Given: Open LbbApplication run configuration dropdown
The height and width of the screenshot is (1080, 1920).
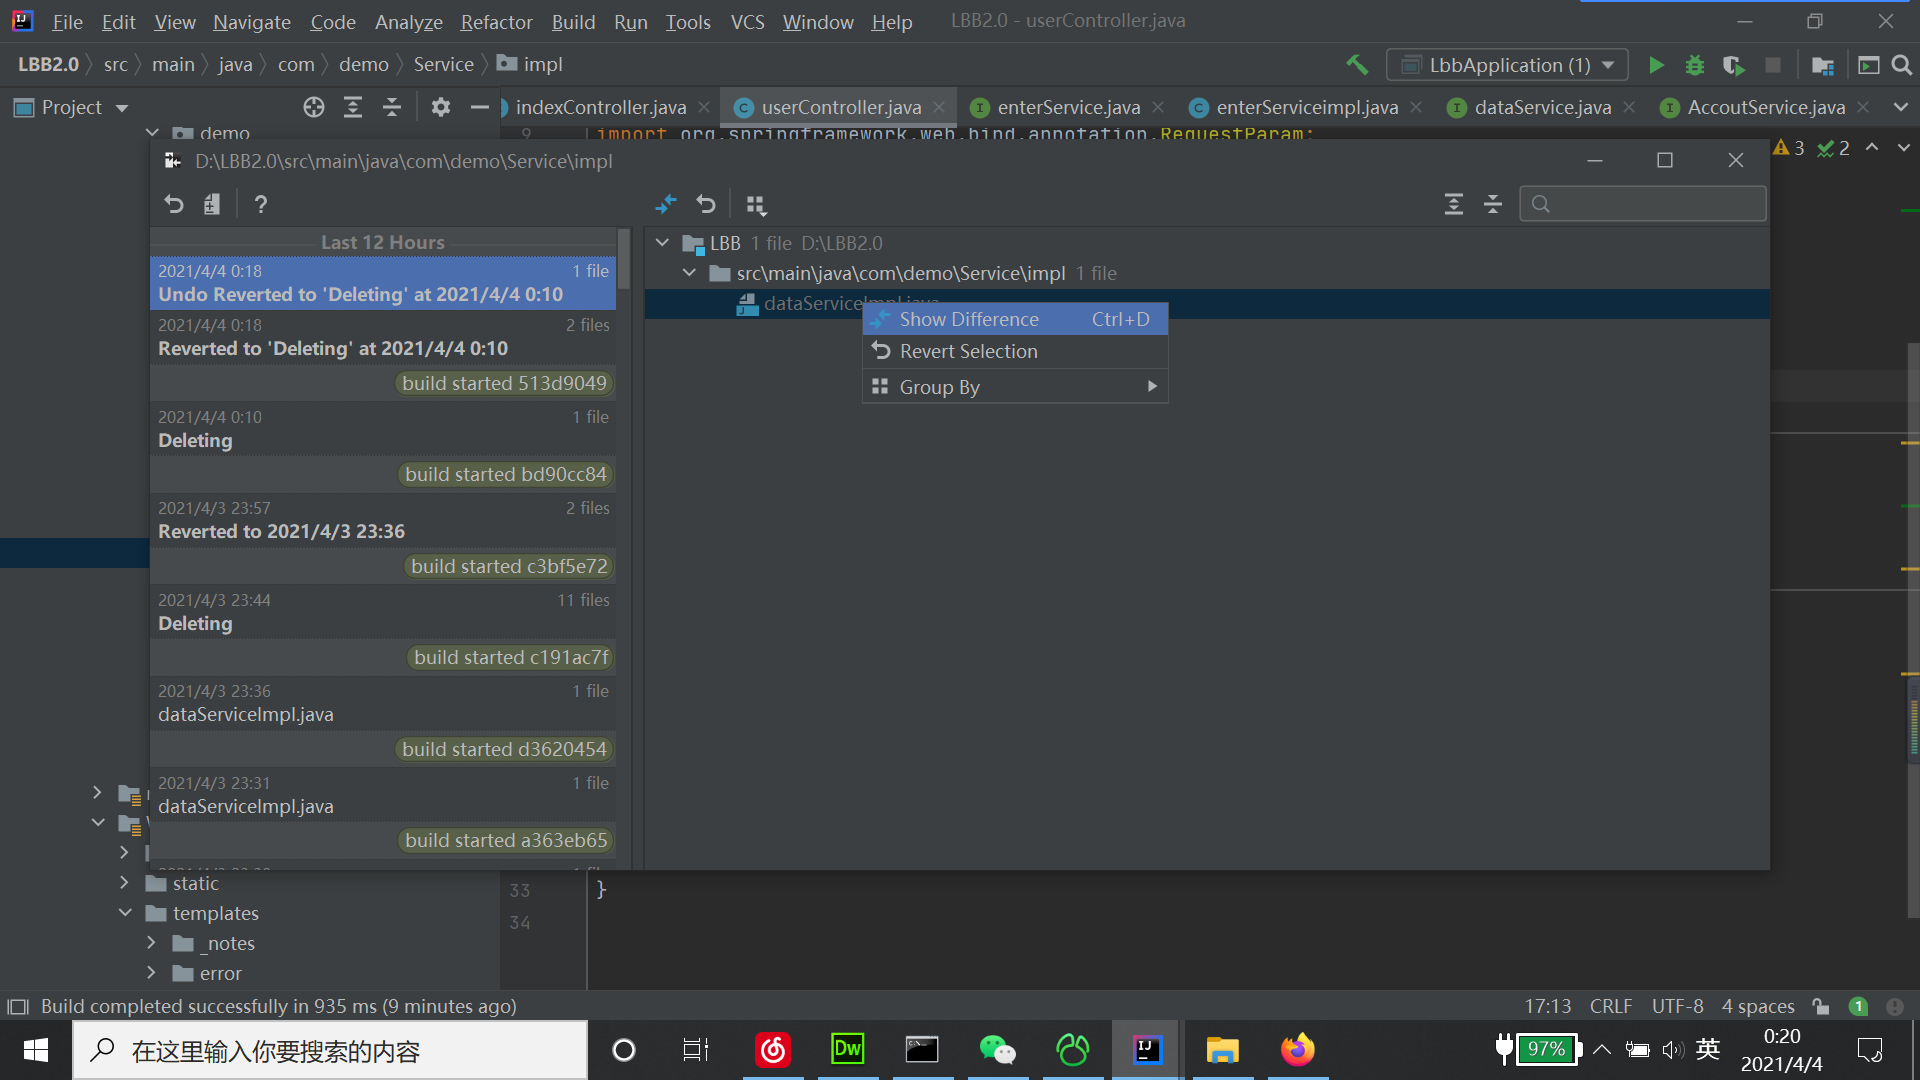Looking at the screenshot, I should (1507, 65).
